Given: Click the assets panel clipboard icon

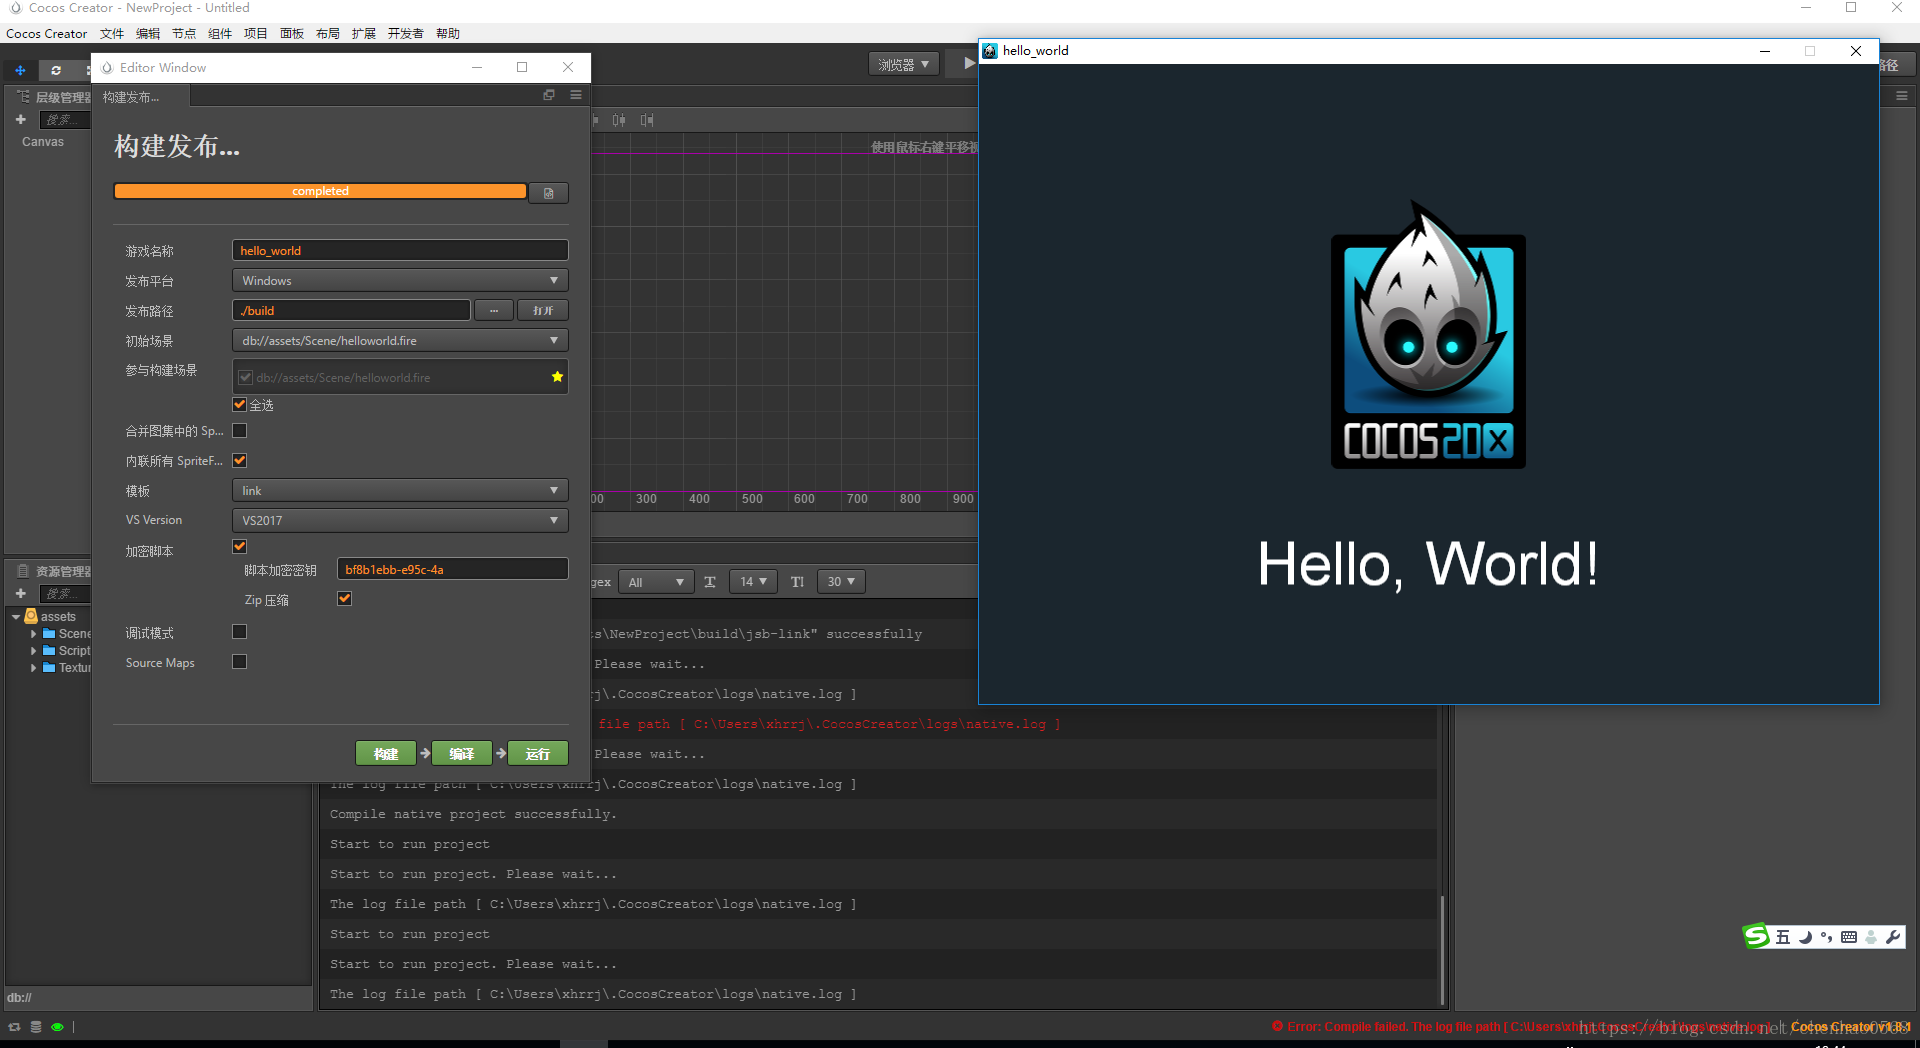Looking at the screenshot, I should pos(23,571).
